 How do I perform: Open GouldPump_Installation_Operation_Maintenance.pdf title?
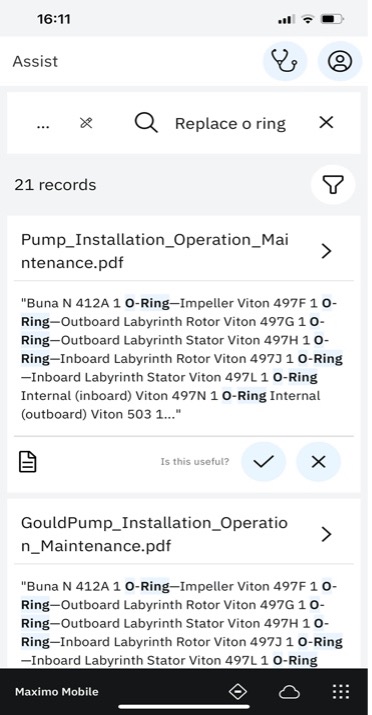coord(155,534)
